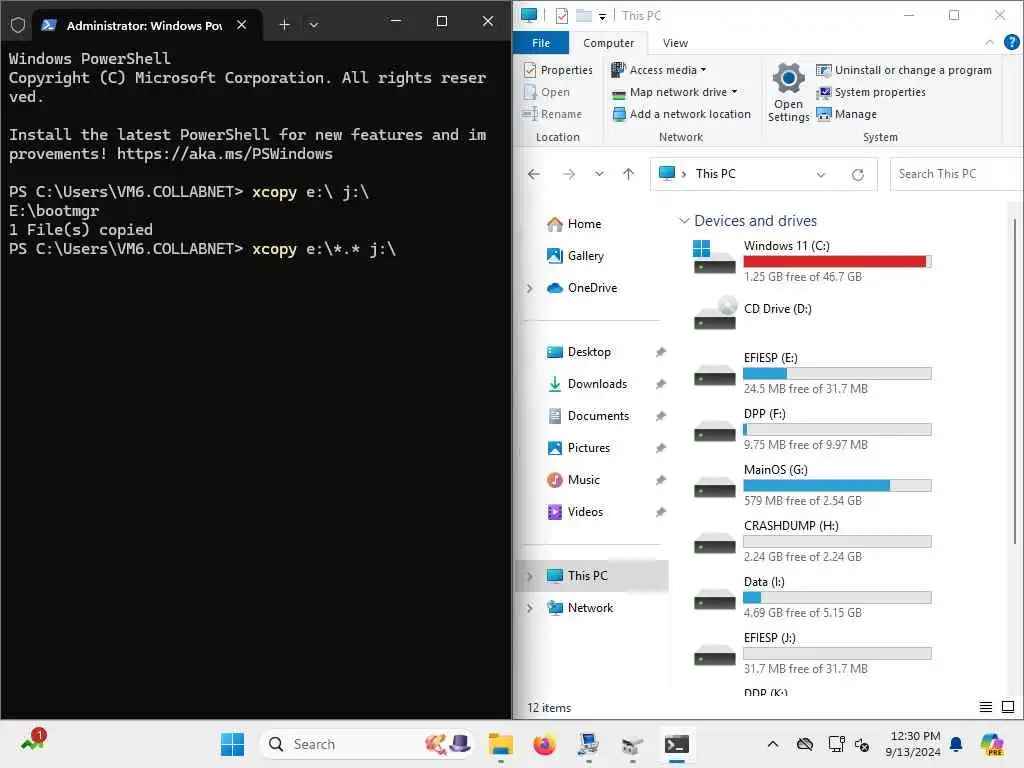Screen dimensions: 1024x768
Task: Open the Windows Start menu
Action: pos(232,744)
